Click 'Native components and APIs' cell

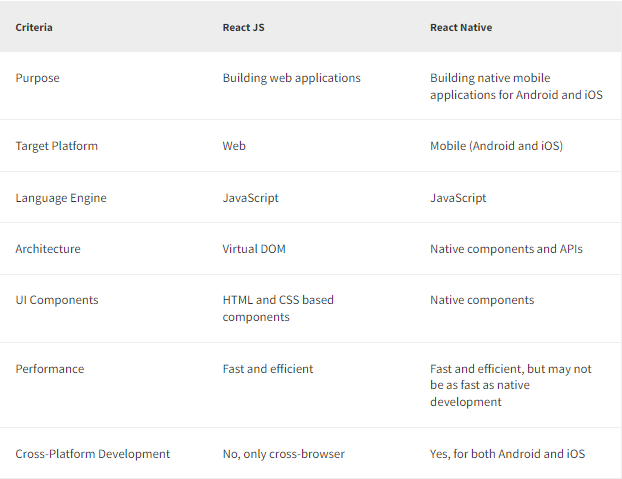pyautogui.click(x=506, y=249)
